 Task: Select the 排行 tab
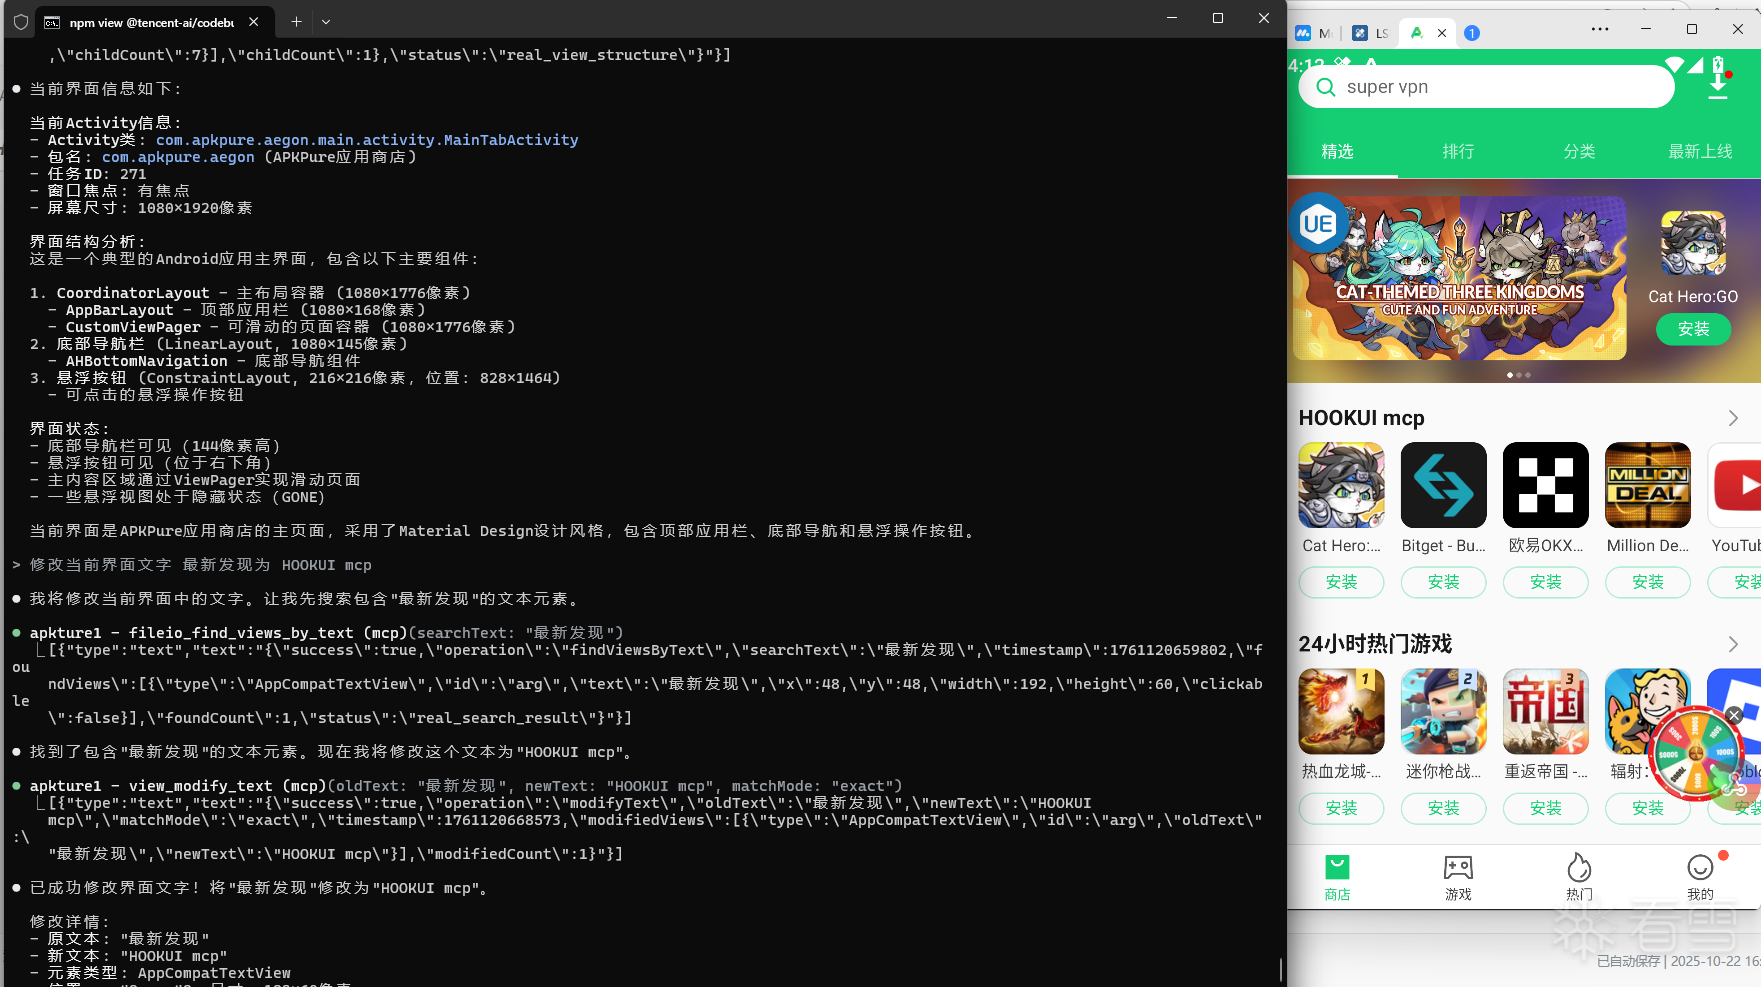pyautogui.click(x=1458, y=151)
